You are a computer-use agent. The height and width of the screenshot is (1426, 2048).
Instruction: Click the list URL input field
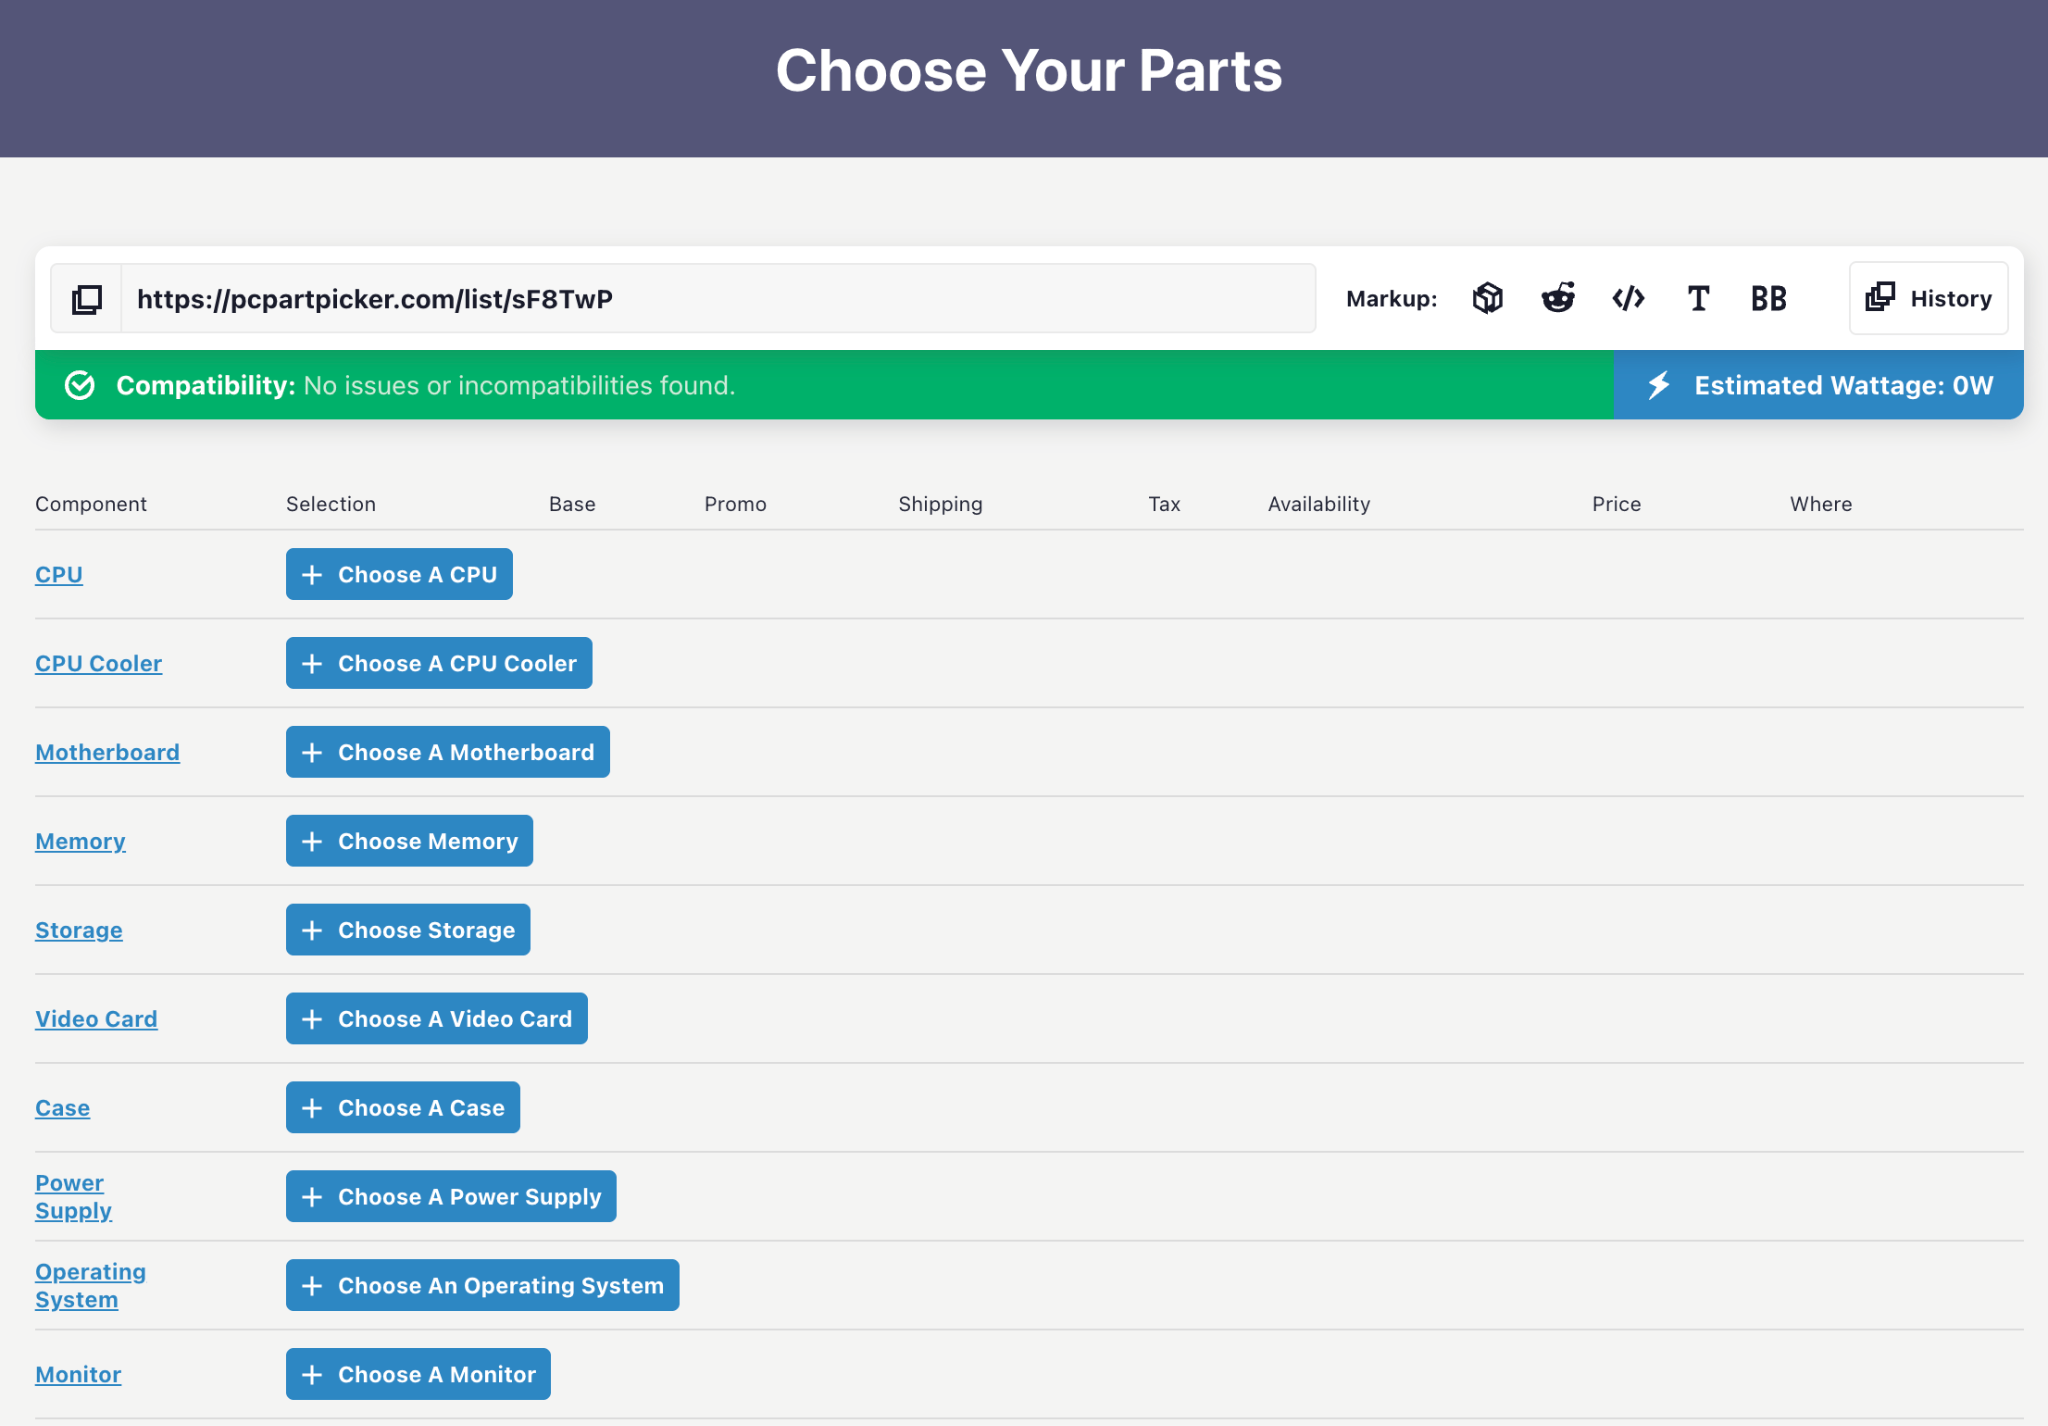[718, 299]
